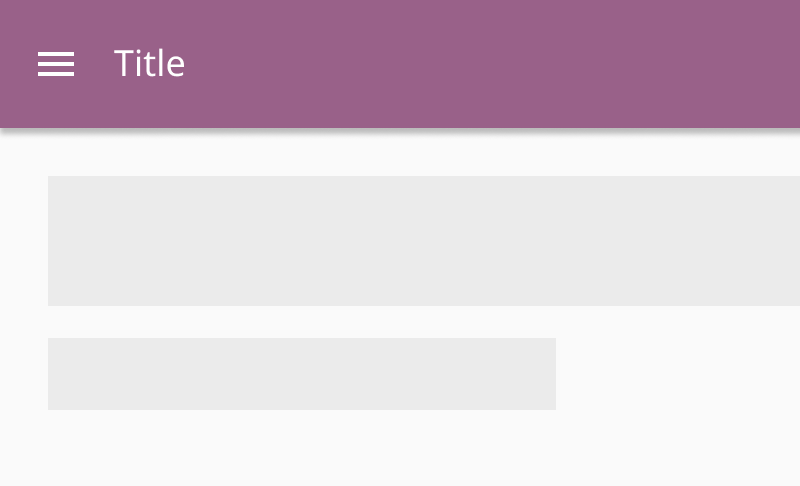800x486 pixels.
Task: Click empty space right of short gray bar
Action: pos(678,374)
